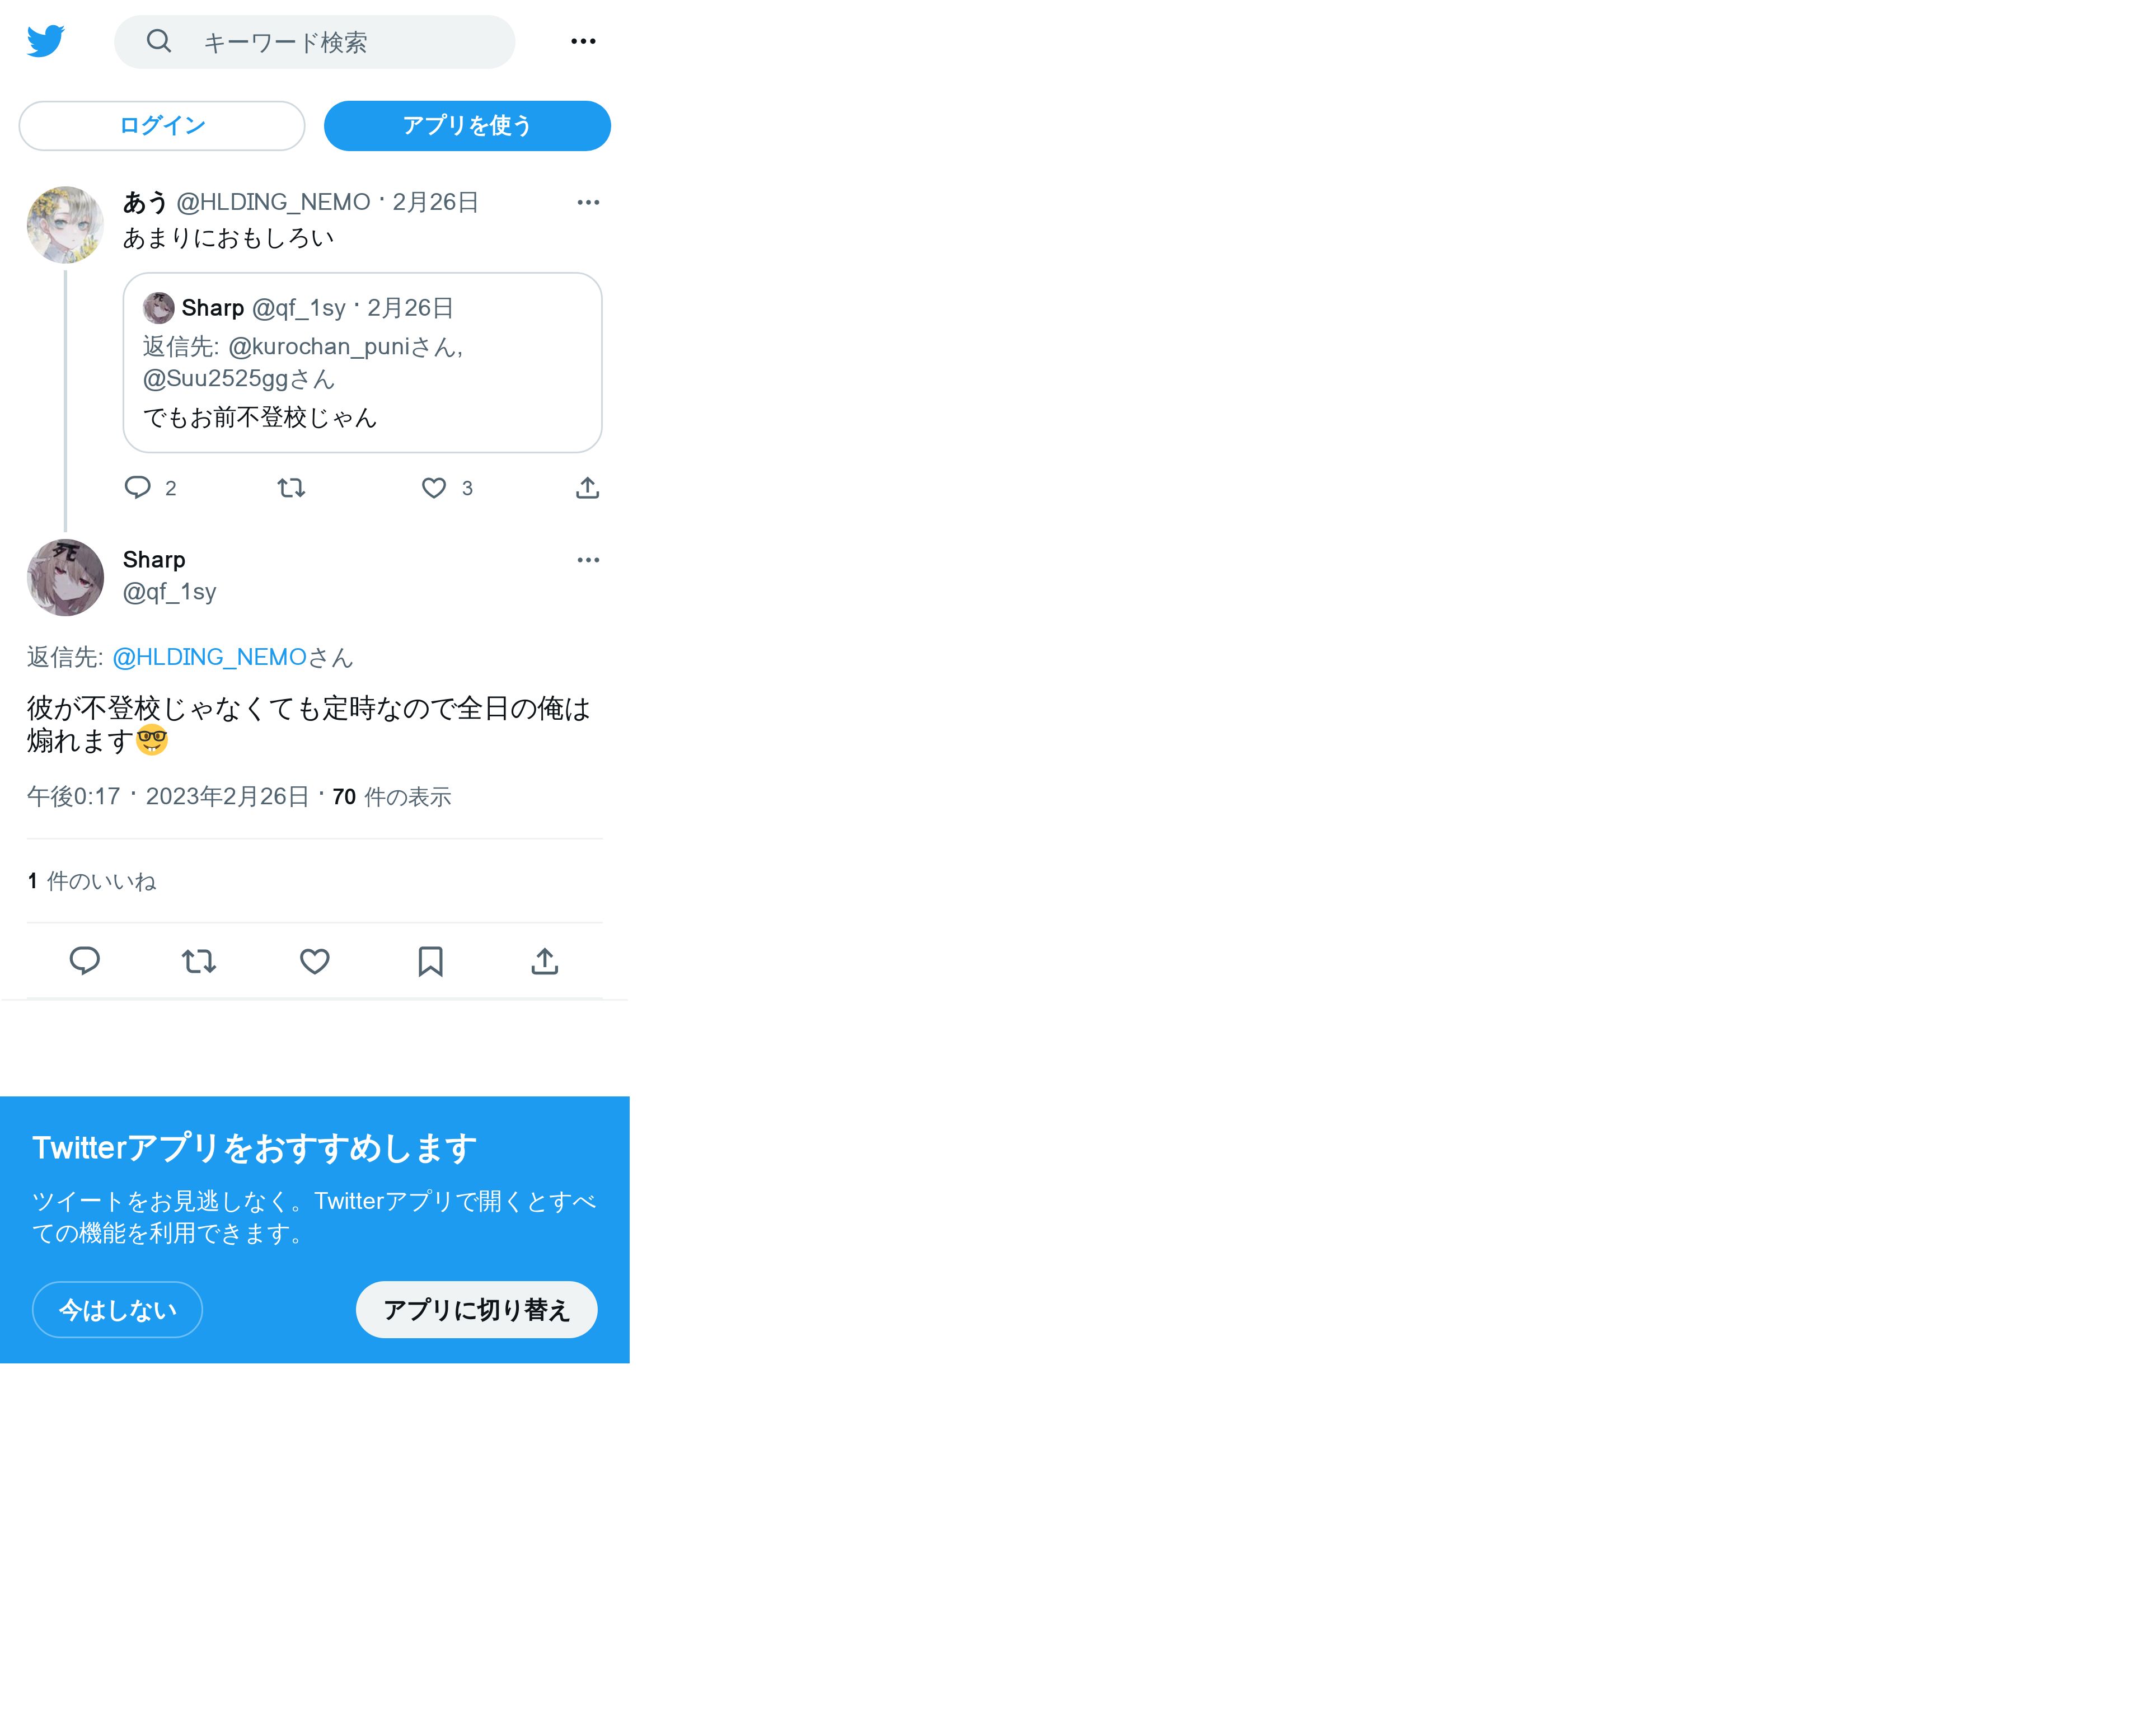Click the アプリを使う button

click(467, 126)
